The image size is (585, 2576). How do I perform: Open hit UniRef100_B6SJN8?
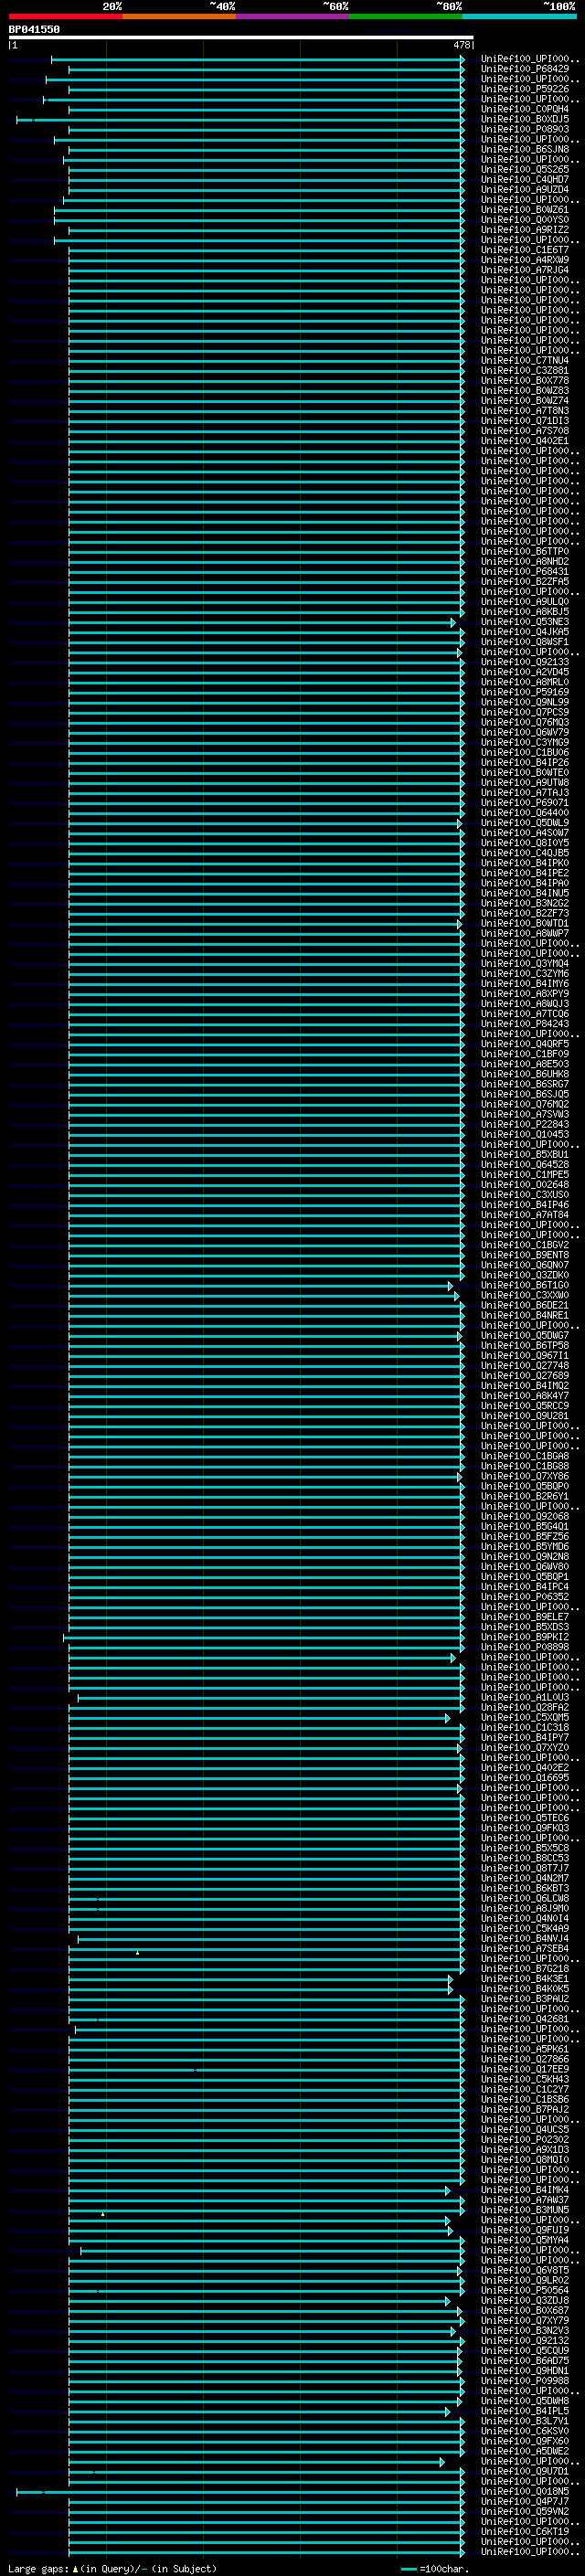[x=525, y=149]
